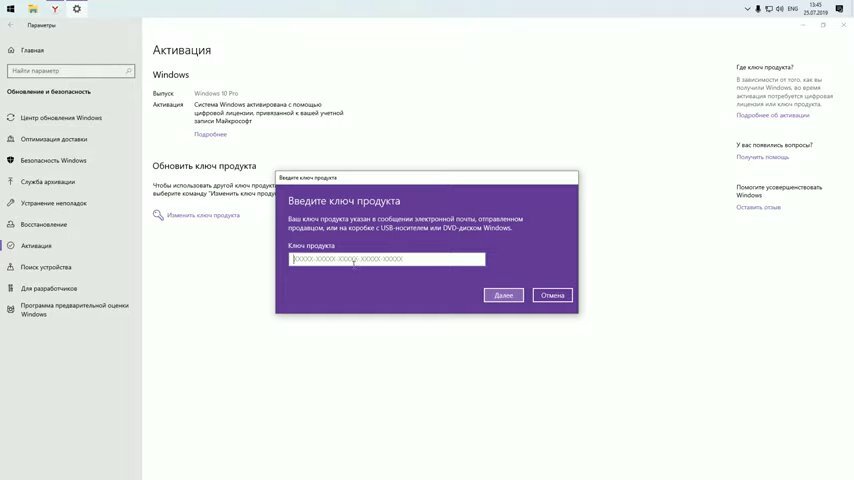Open Центр обновления Windows

tap(61, 118)
